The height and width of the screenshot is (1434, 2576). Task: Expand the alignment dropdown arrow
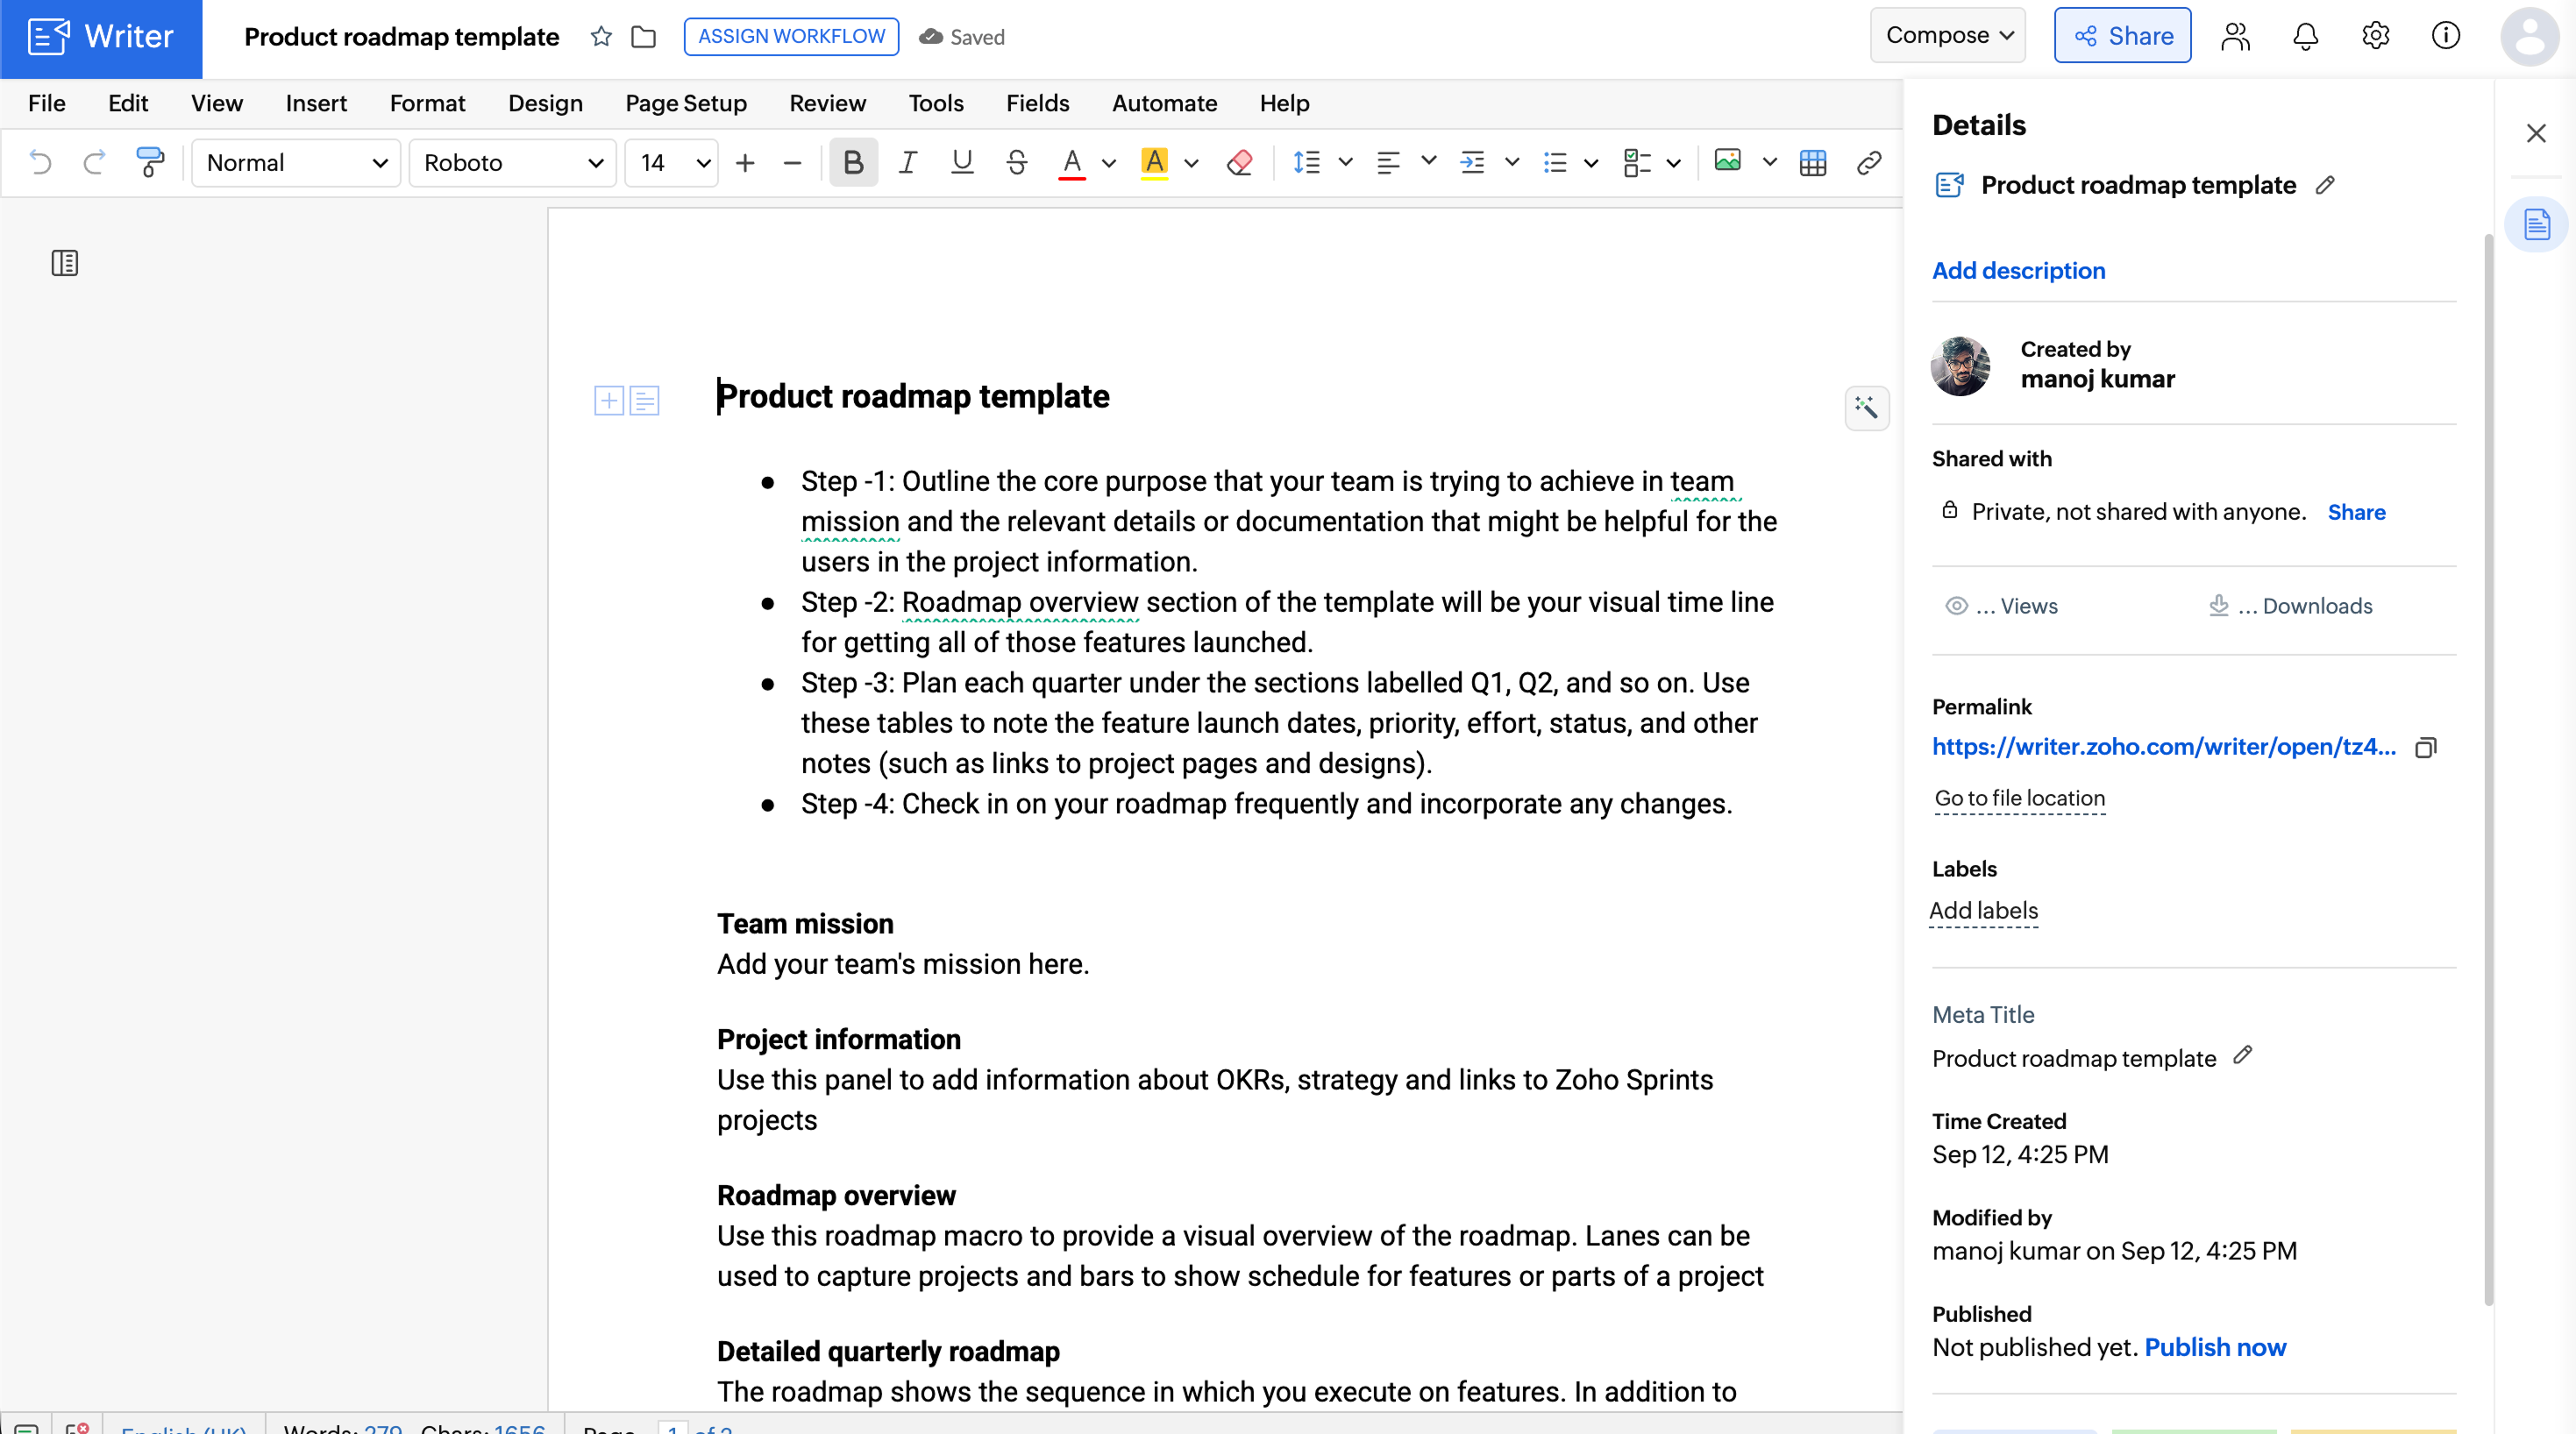[1429, 161]
